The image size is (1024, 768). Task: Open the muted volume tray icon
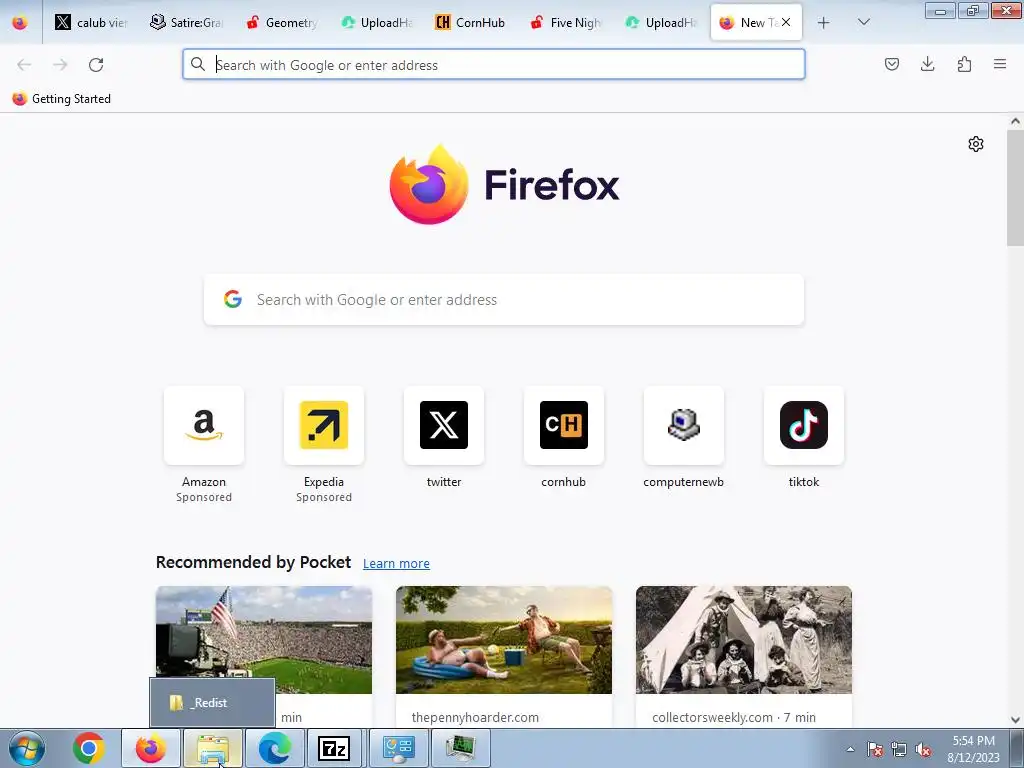923,749
